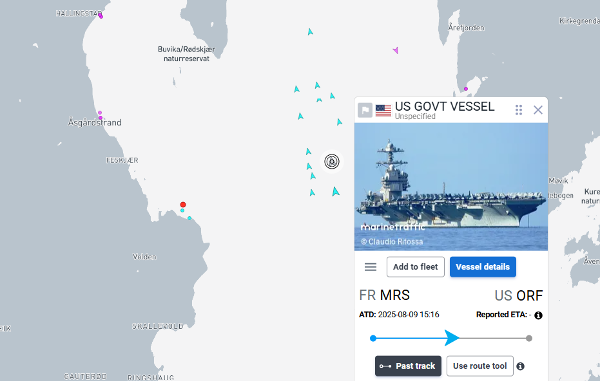The image size is (600, 381).
Task: Show the vessel's Past track
Action: (408, 366)
